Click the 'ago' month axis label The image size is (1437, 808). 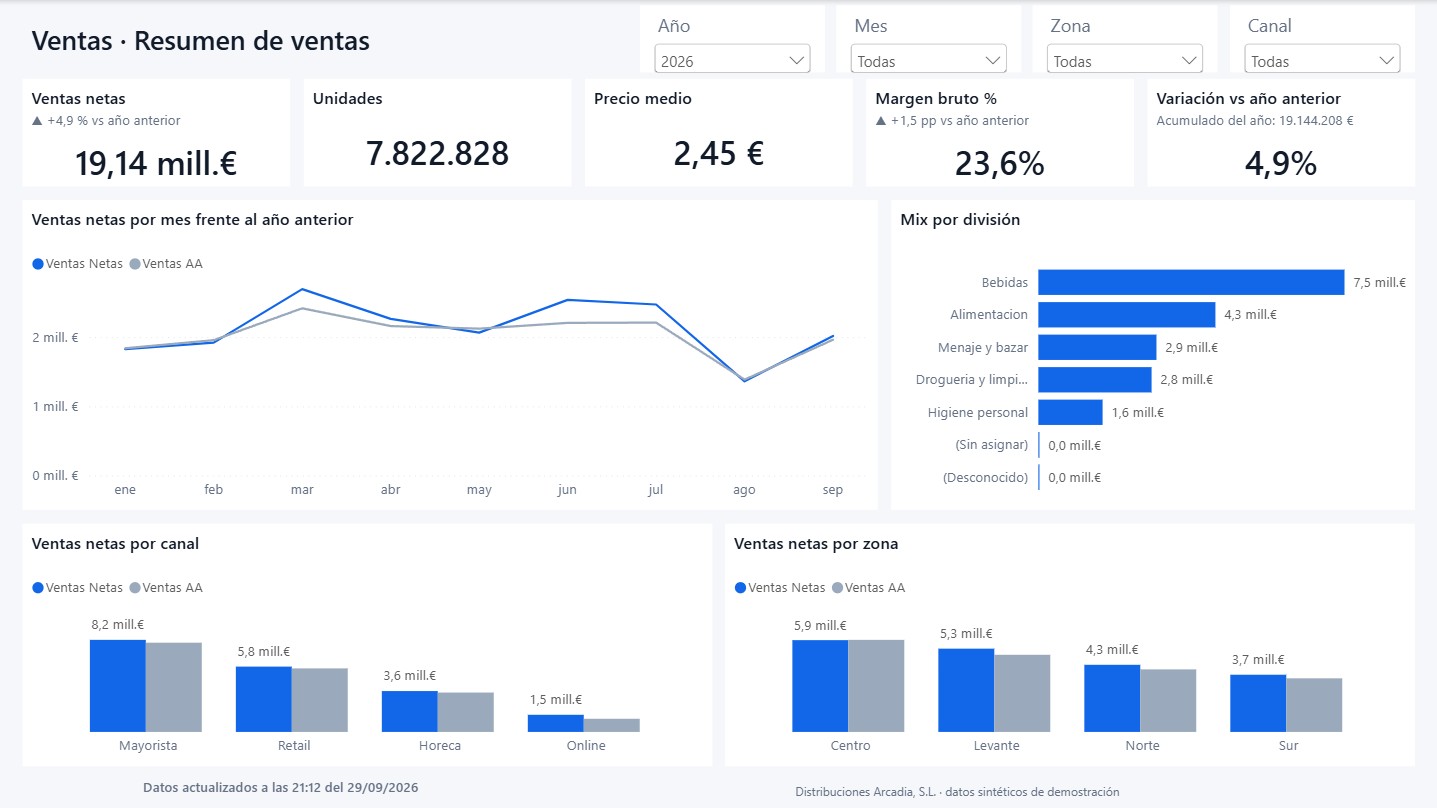744,490
